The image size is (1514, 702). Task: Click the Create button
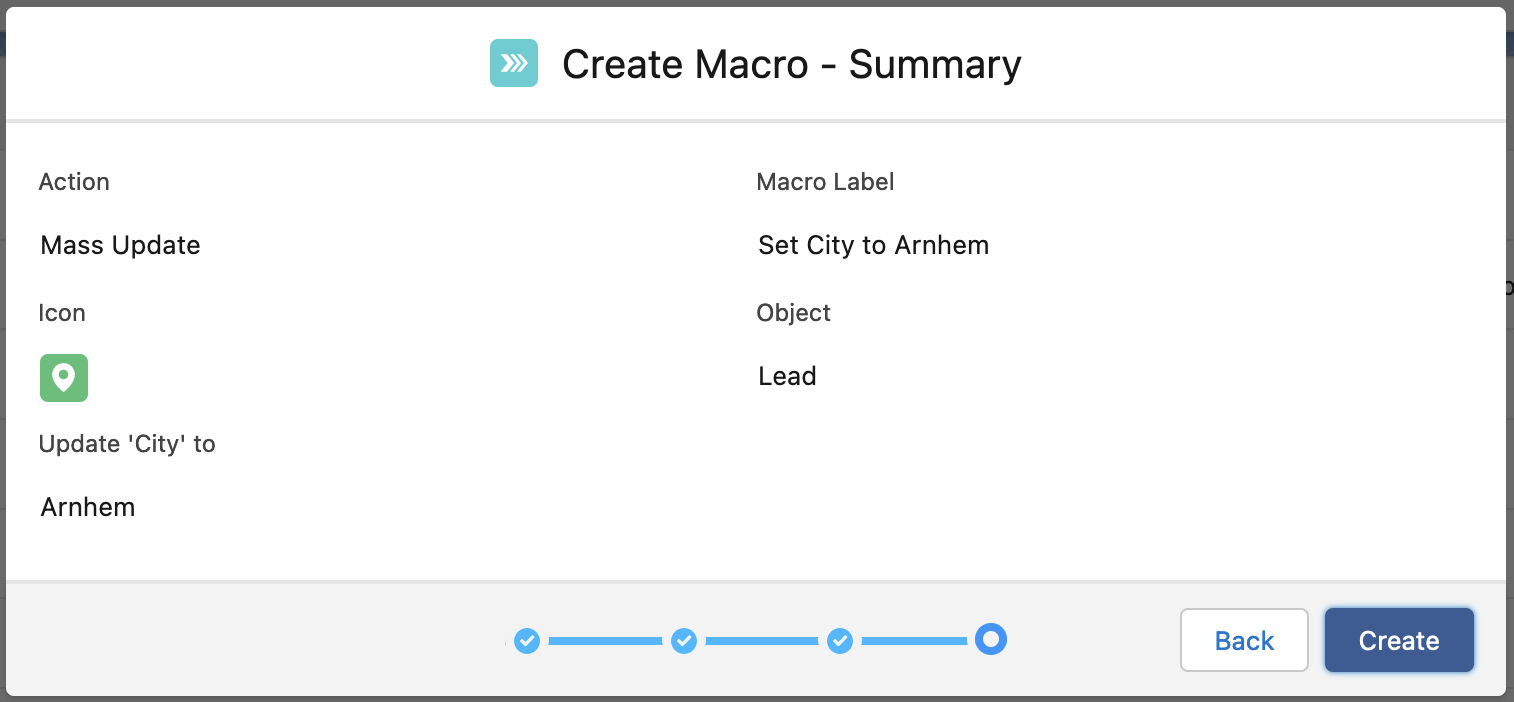(1399, 640)
